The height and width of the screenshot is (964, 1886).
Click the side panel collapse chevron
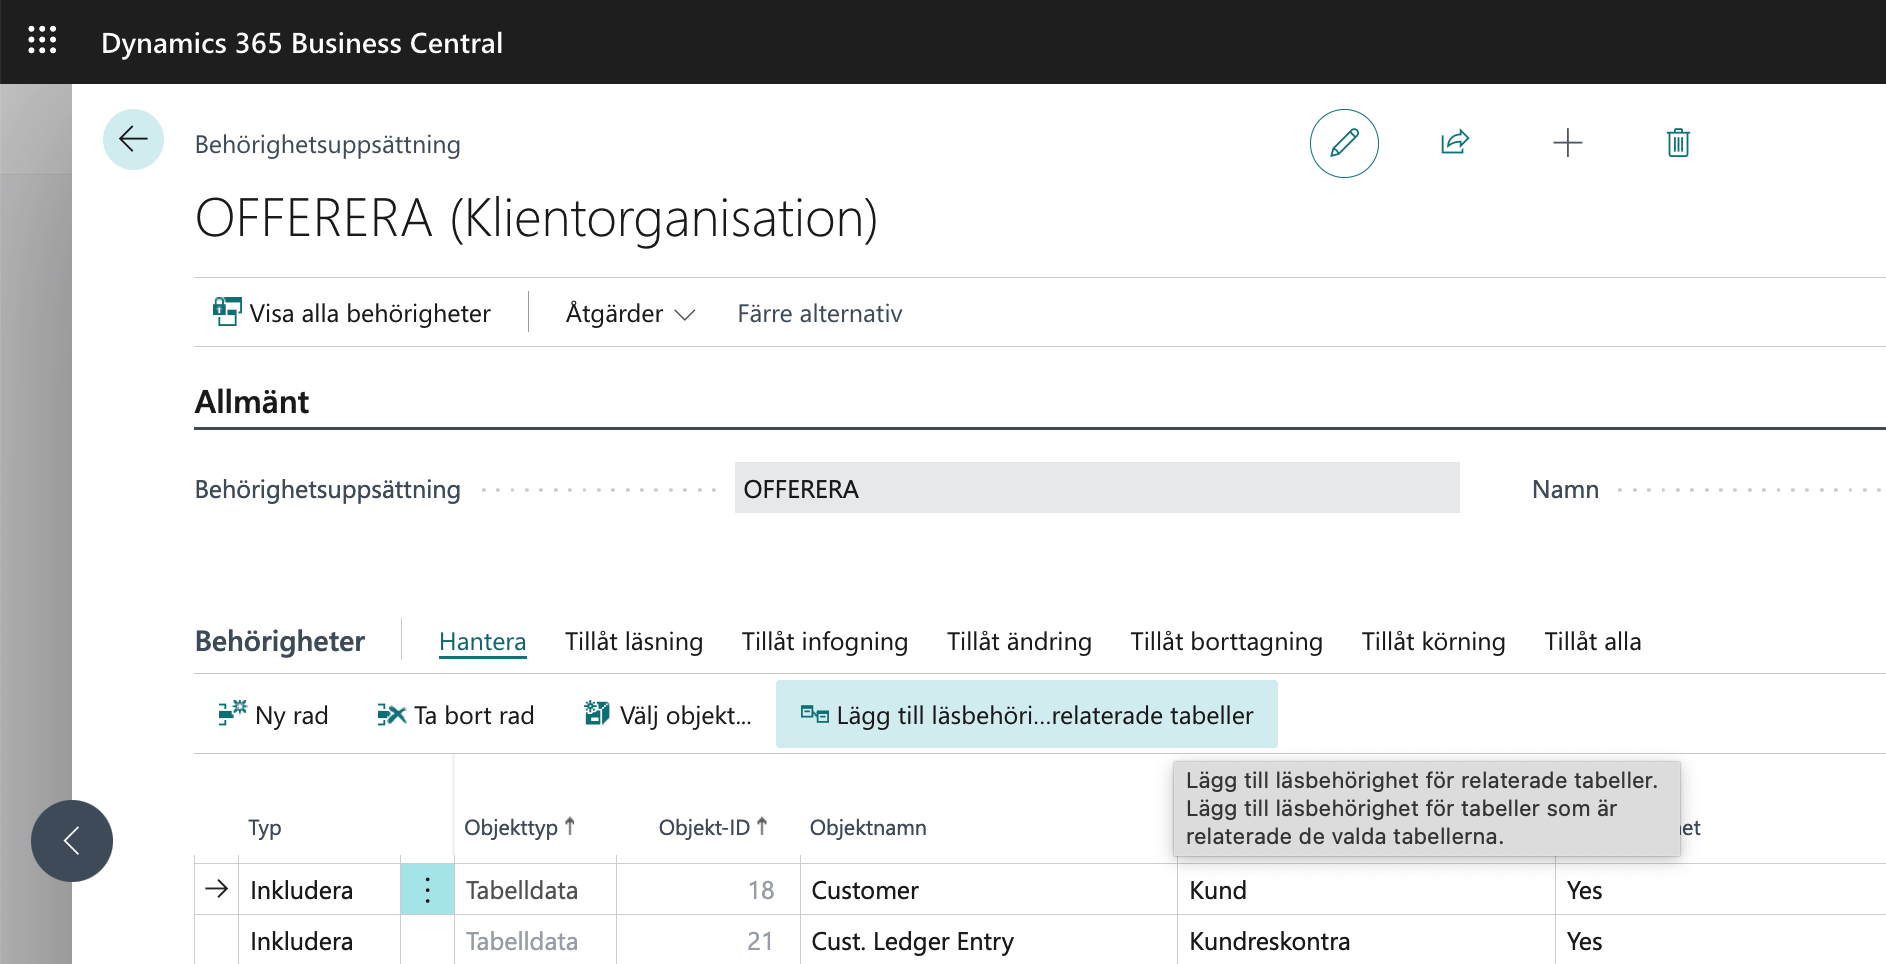pyautogui.click(x=72, y=841)
